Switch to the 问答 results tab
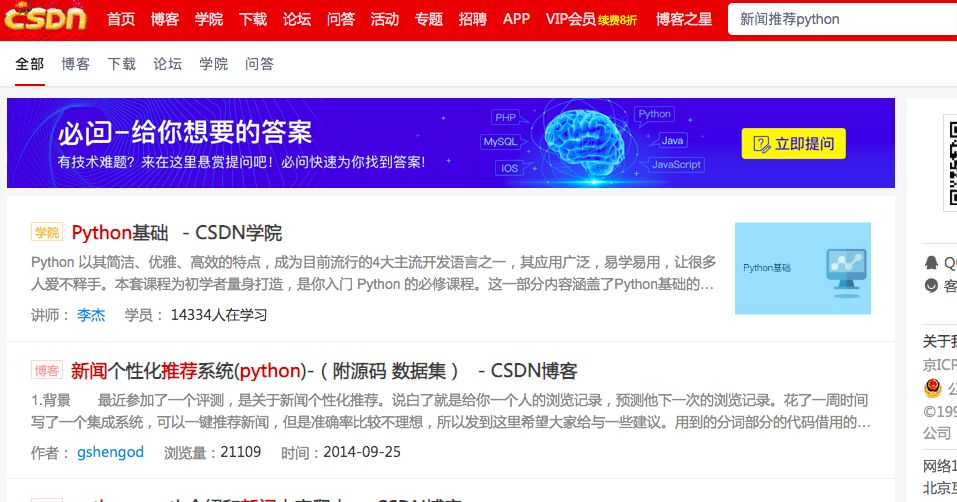Image resolution: width=957 pixels, height=502 pixels. [x=259, y=63]
